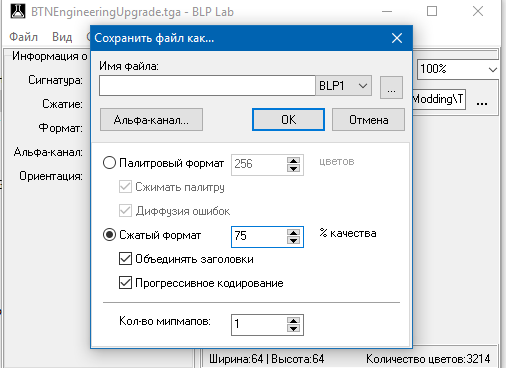Select the Сжатый формат radio button

tap(109, 235)
